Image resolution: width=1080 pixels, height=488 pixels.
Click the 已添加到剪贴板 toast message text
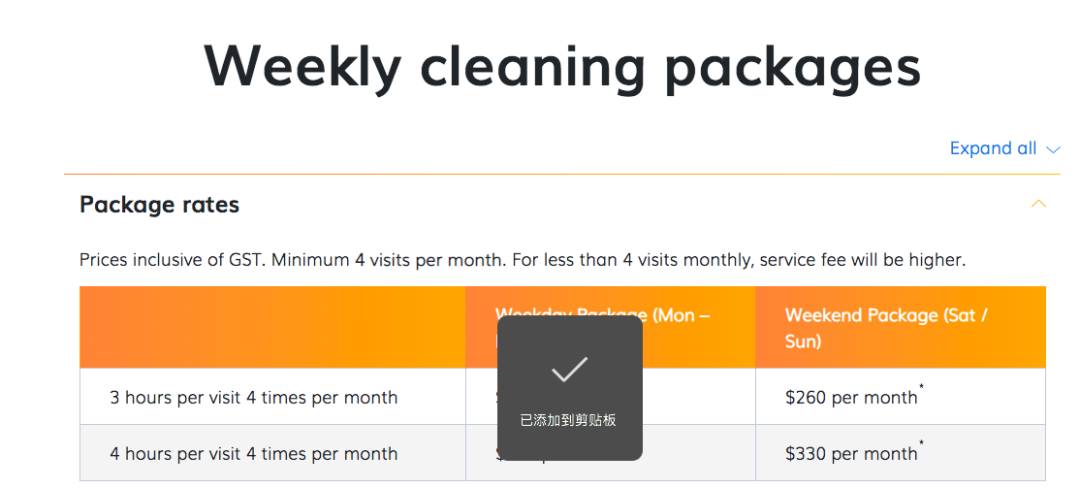tap(568, 420)
